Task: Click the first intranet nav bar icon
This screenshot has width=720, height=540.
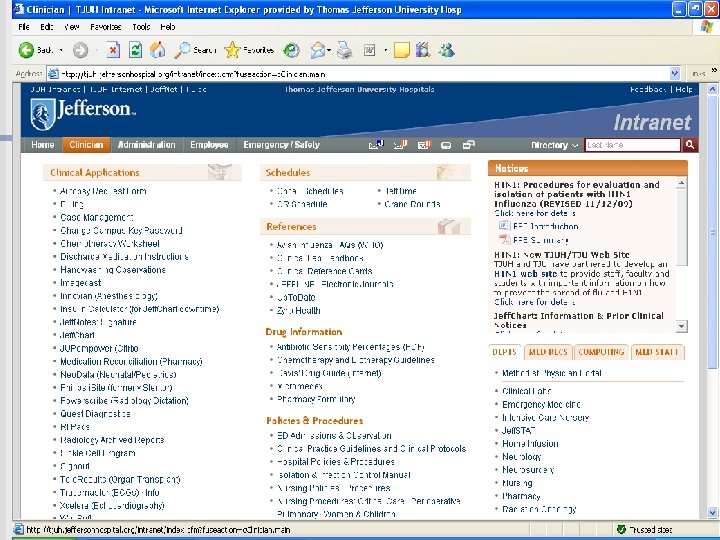Action: [x=376, y=145]
